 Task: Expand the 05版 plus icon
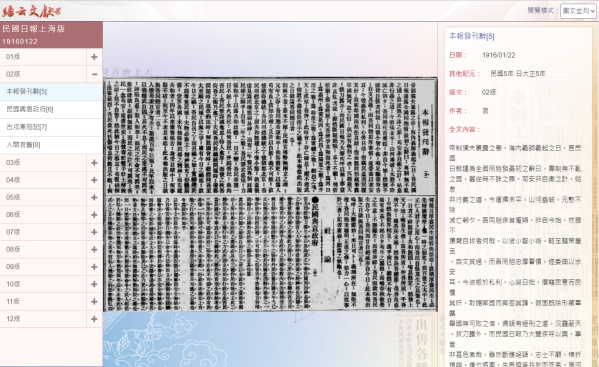tap(94, 197)
